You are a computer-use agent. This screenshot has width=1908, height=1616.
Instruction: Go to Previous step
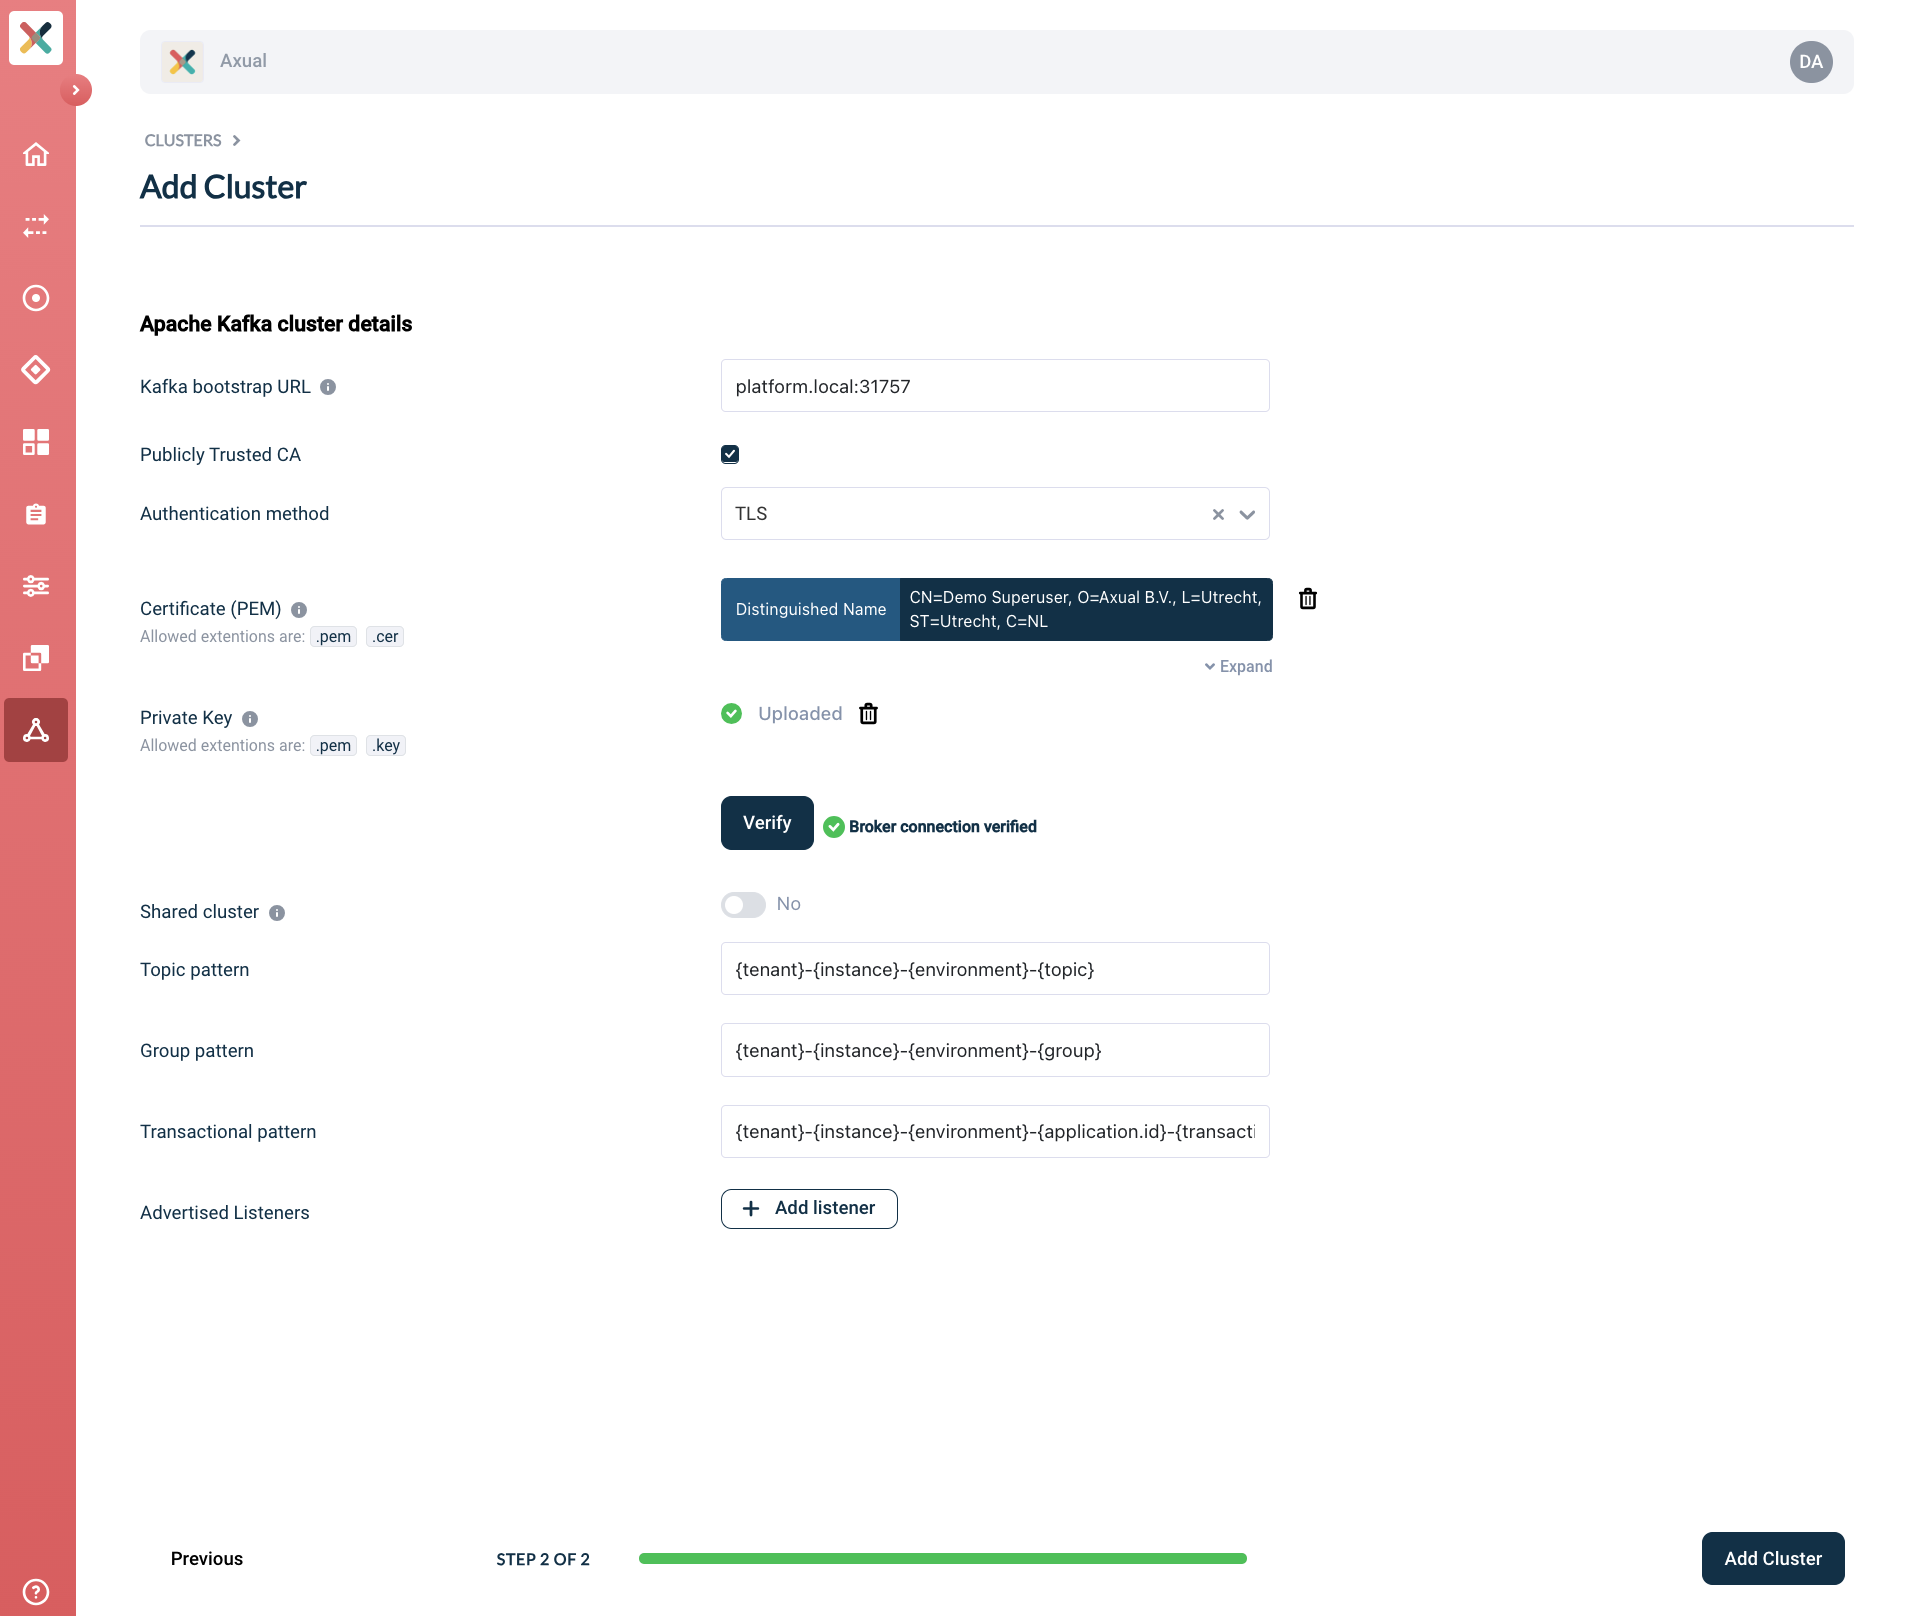207,1558
